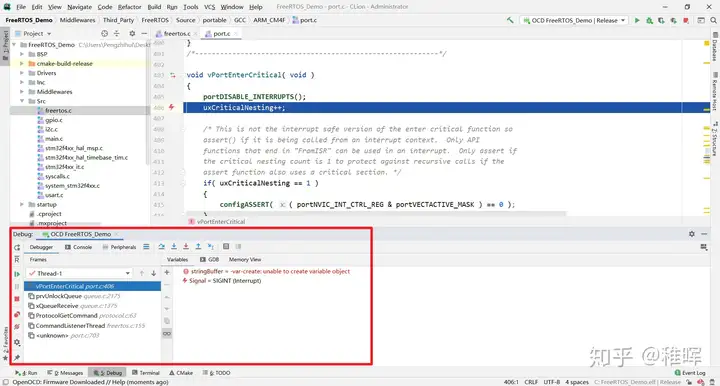720x386 pixels.
Task: Select prvUnlockQueue stack frame
Action: point(92,296)
